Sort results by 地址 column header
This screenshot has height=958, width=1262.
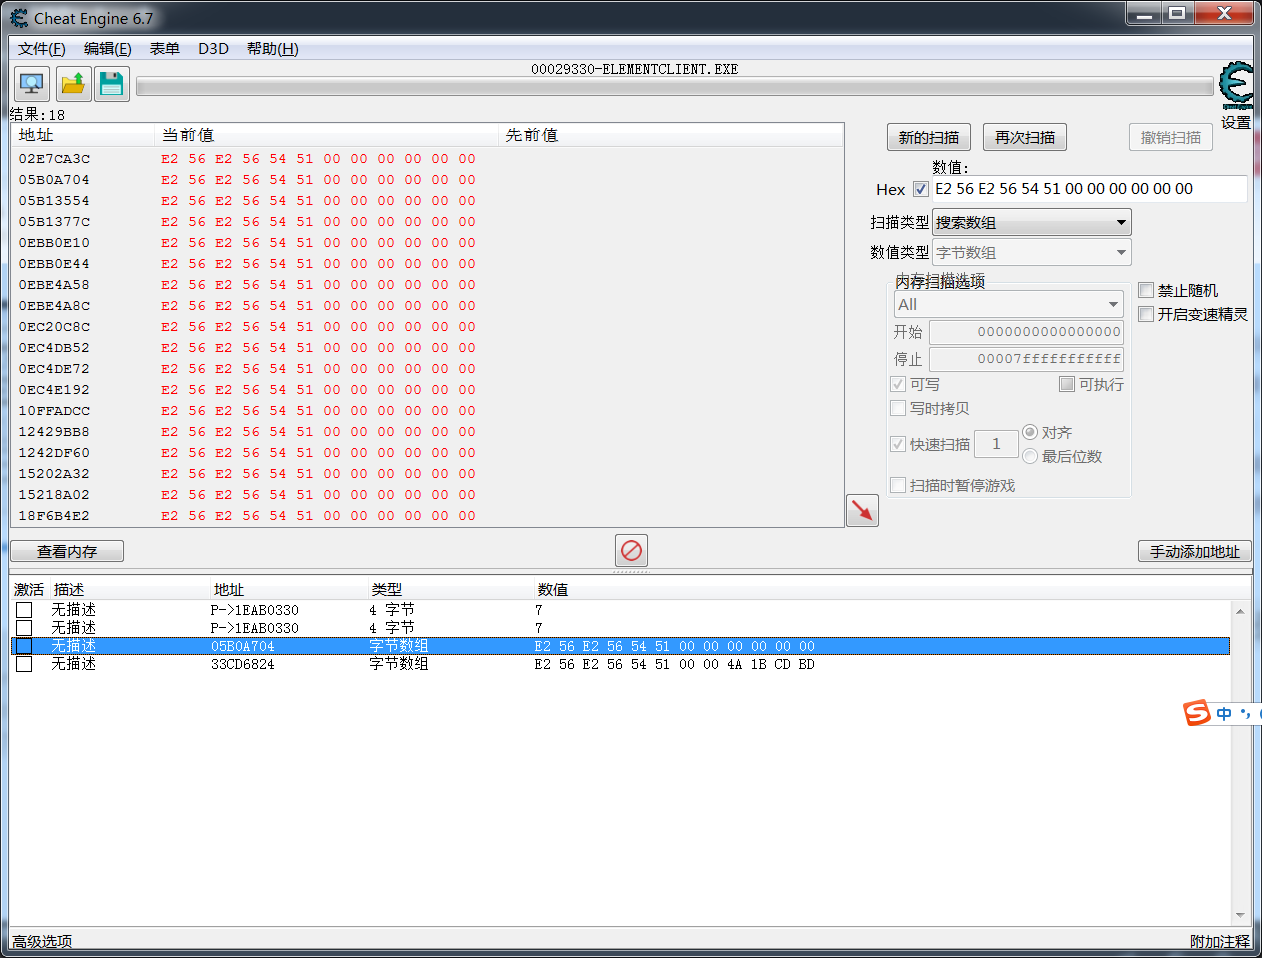(83, 135)
